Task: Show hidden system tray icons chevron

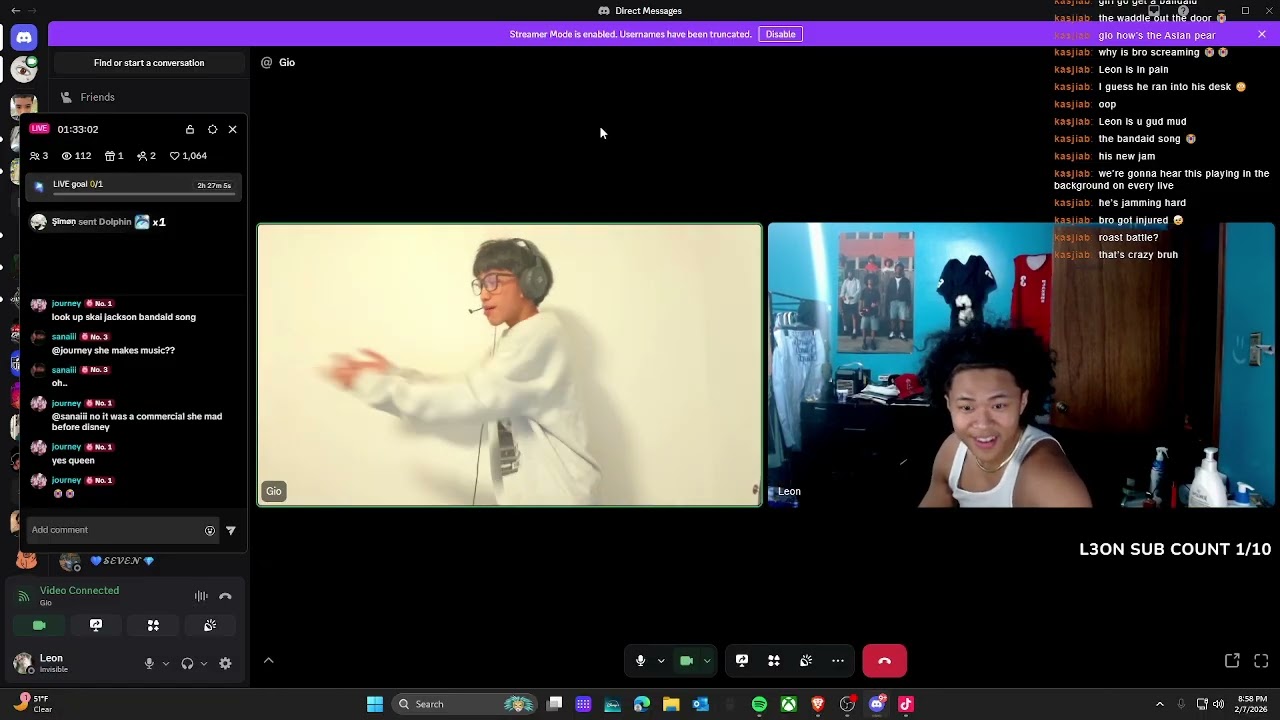Action: pos(1160,704)
